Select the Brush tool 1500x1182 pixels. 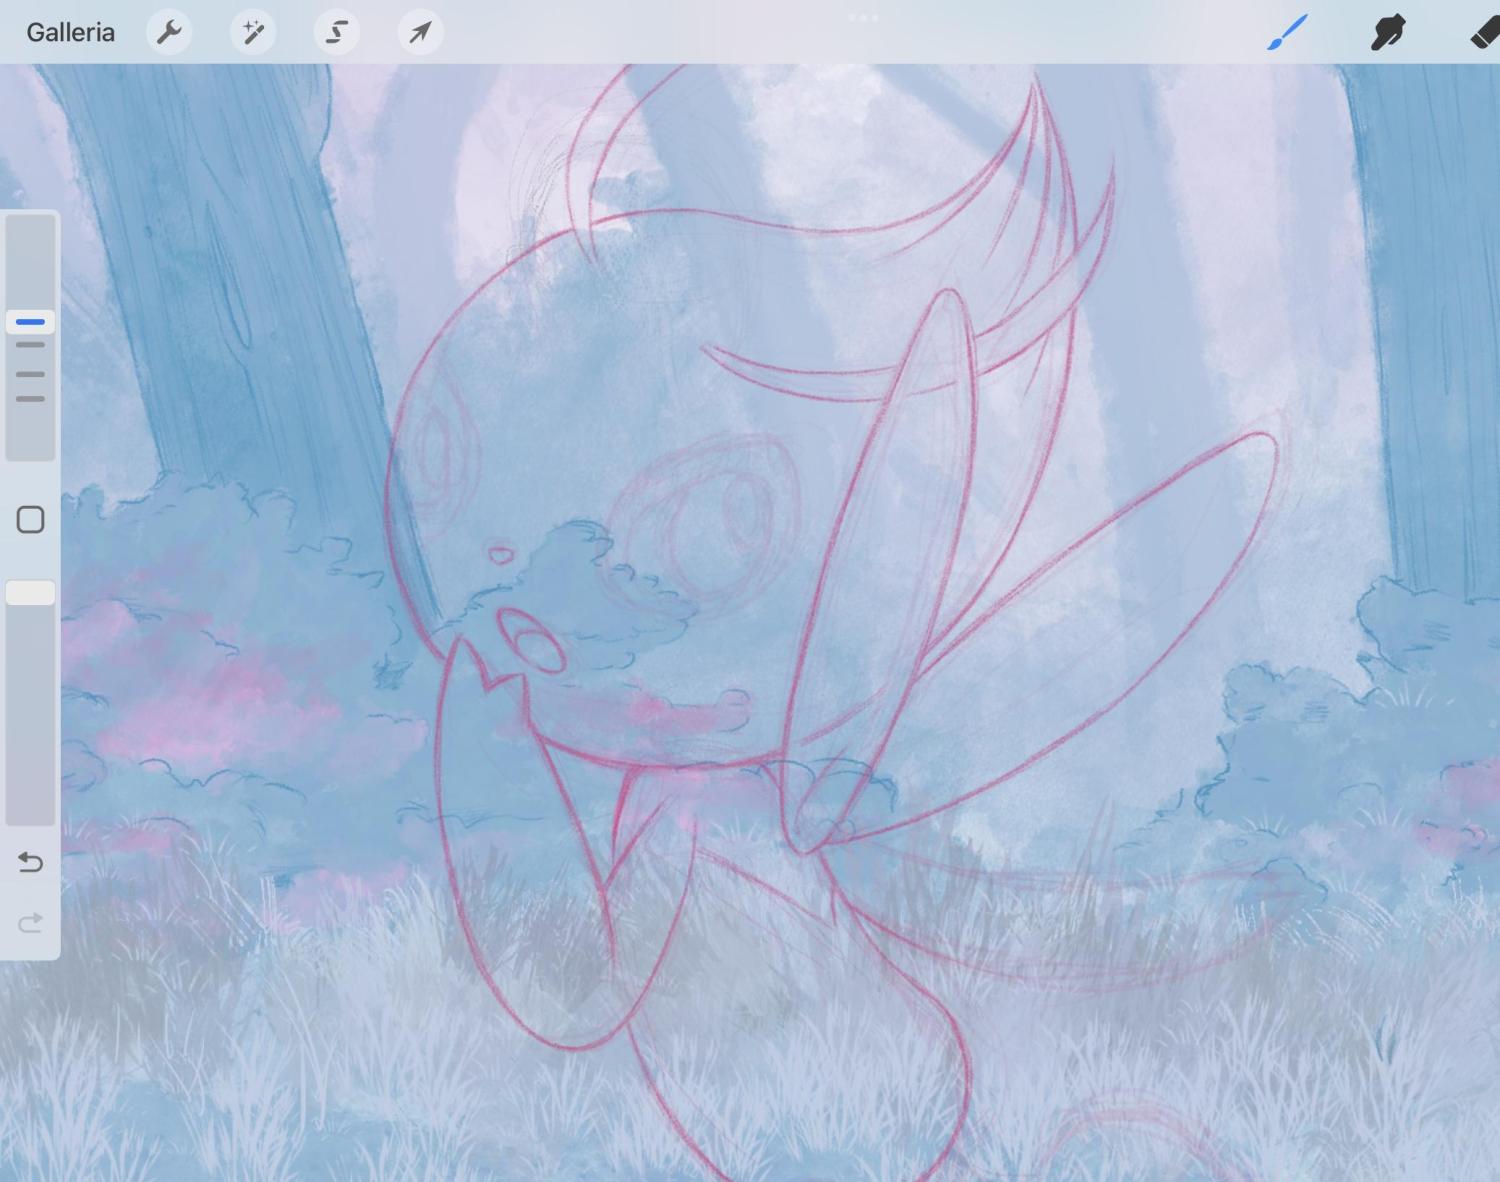[1288, 32]
